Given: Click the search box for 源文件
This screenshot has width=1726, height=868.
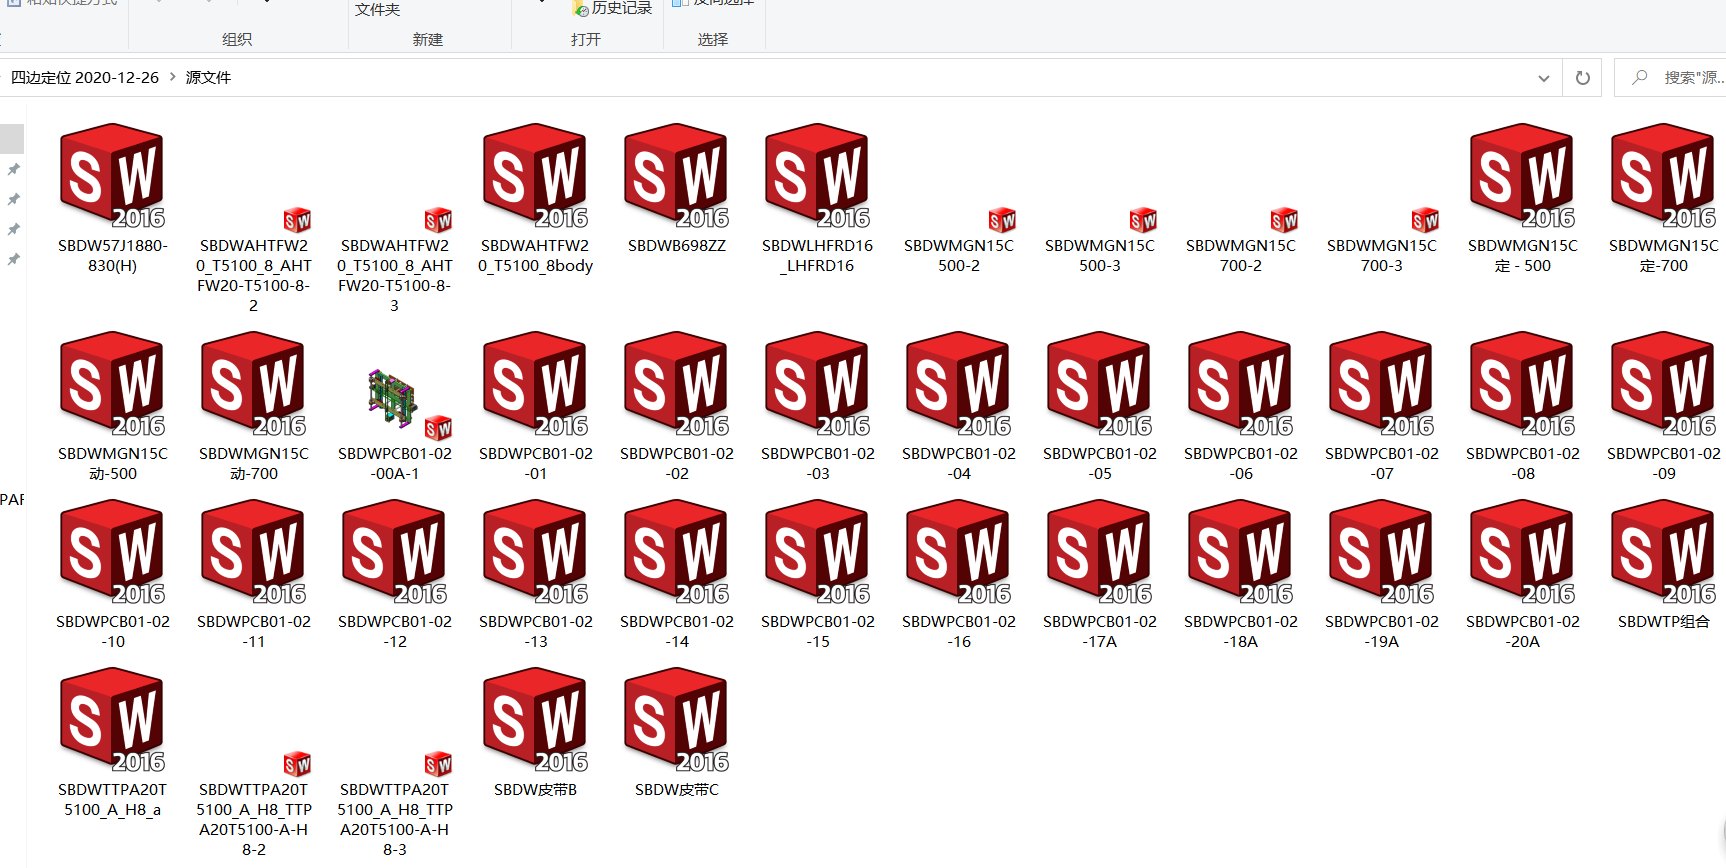Looking at the screenshot, I should click(x=1670, y=78).
